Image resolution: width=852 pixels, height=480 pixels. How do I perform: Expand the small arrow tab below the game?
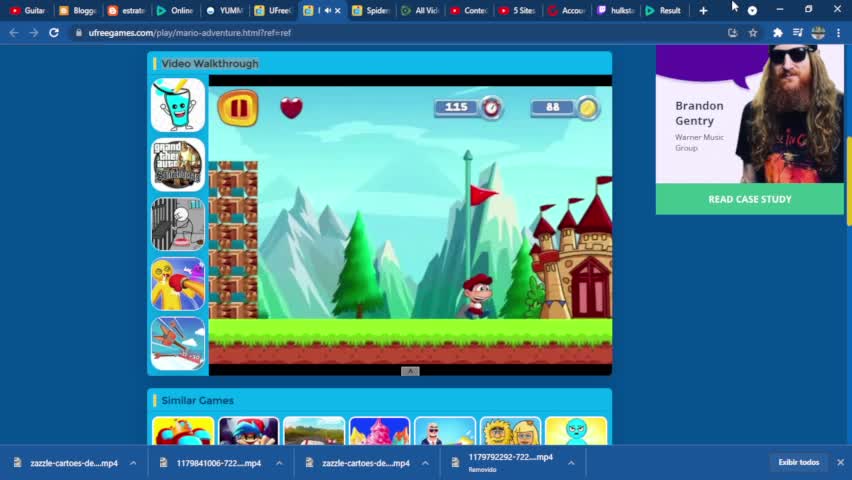[x=410, y=371]
